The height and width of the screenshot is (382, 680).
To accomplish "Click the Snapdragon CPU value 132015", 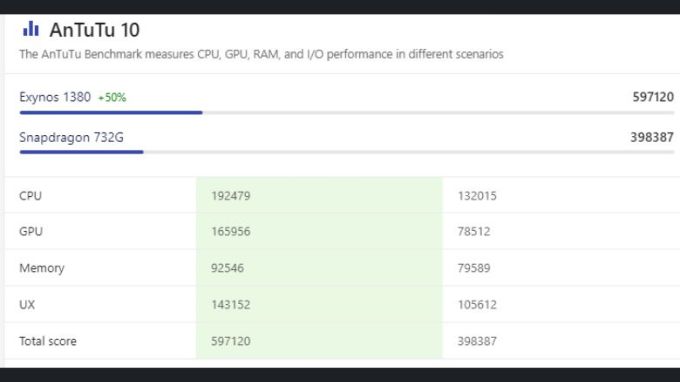I will tap(477, 196).
